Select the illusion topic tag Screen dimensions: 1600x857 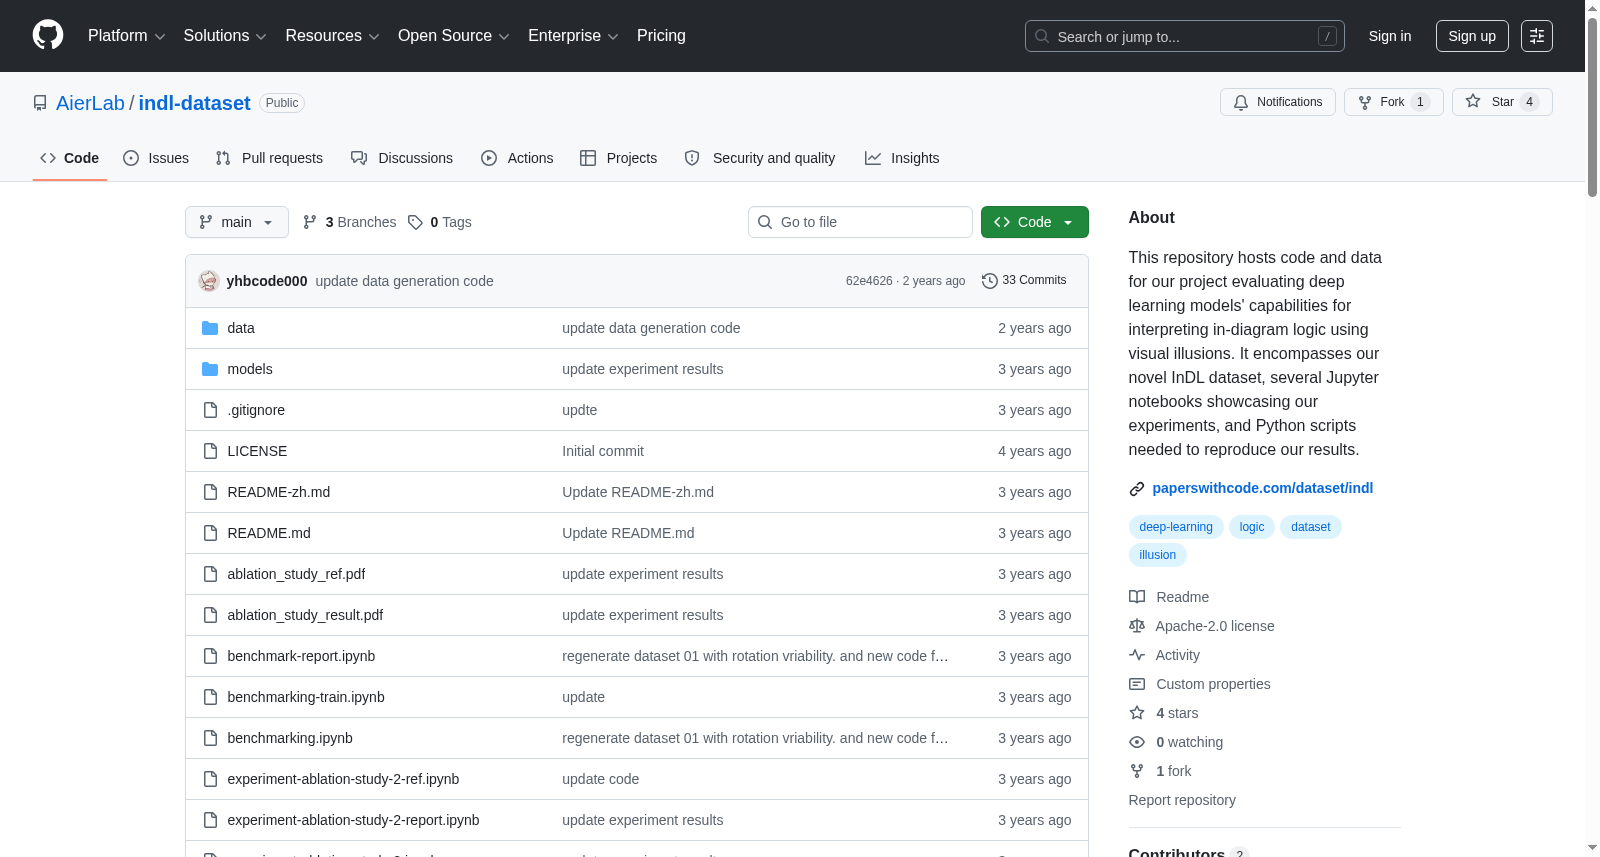[x=1158, y=555]
